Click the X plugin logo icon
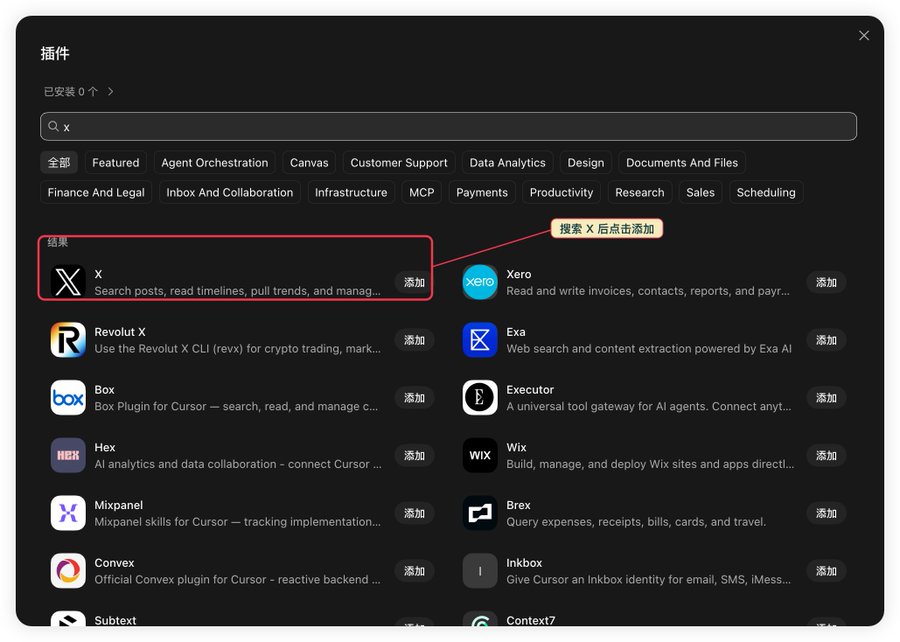The width and height of the screenshot is (900, 642). pyautogui.click(x=68, y=282)
